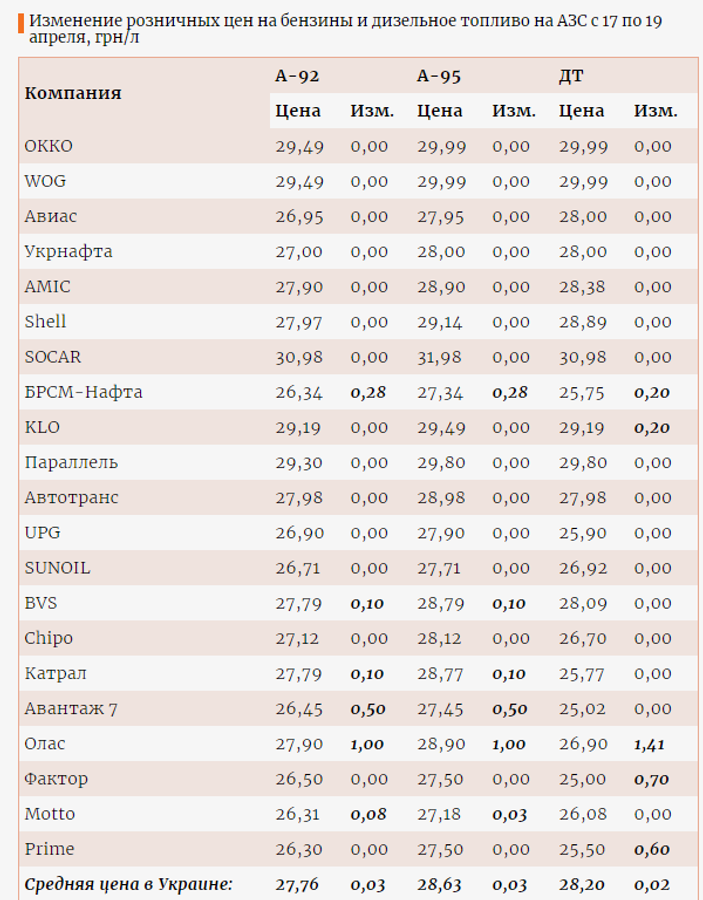Click the WOG company name
Viewport: 703px width, 900px height.
coord(46,181)
